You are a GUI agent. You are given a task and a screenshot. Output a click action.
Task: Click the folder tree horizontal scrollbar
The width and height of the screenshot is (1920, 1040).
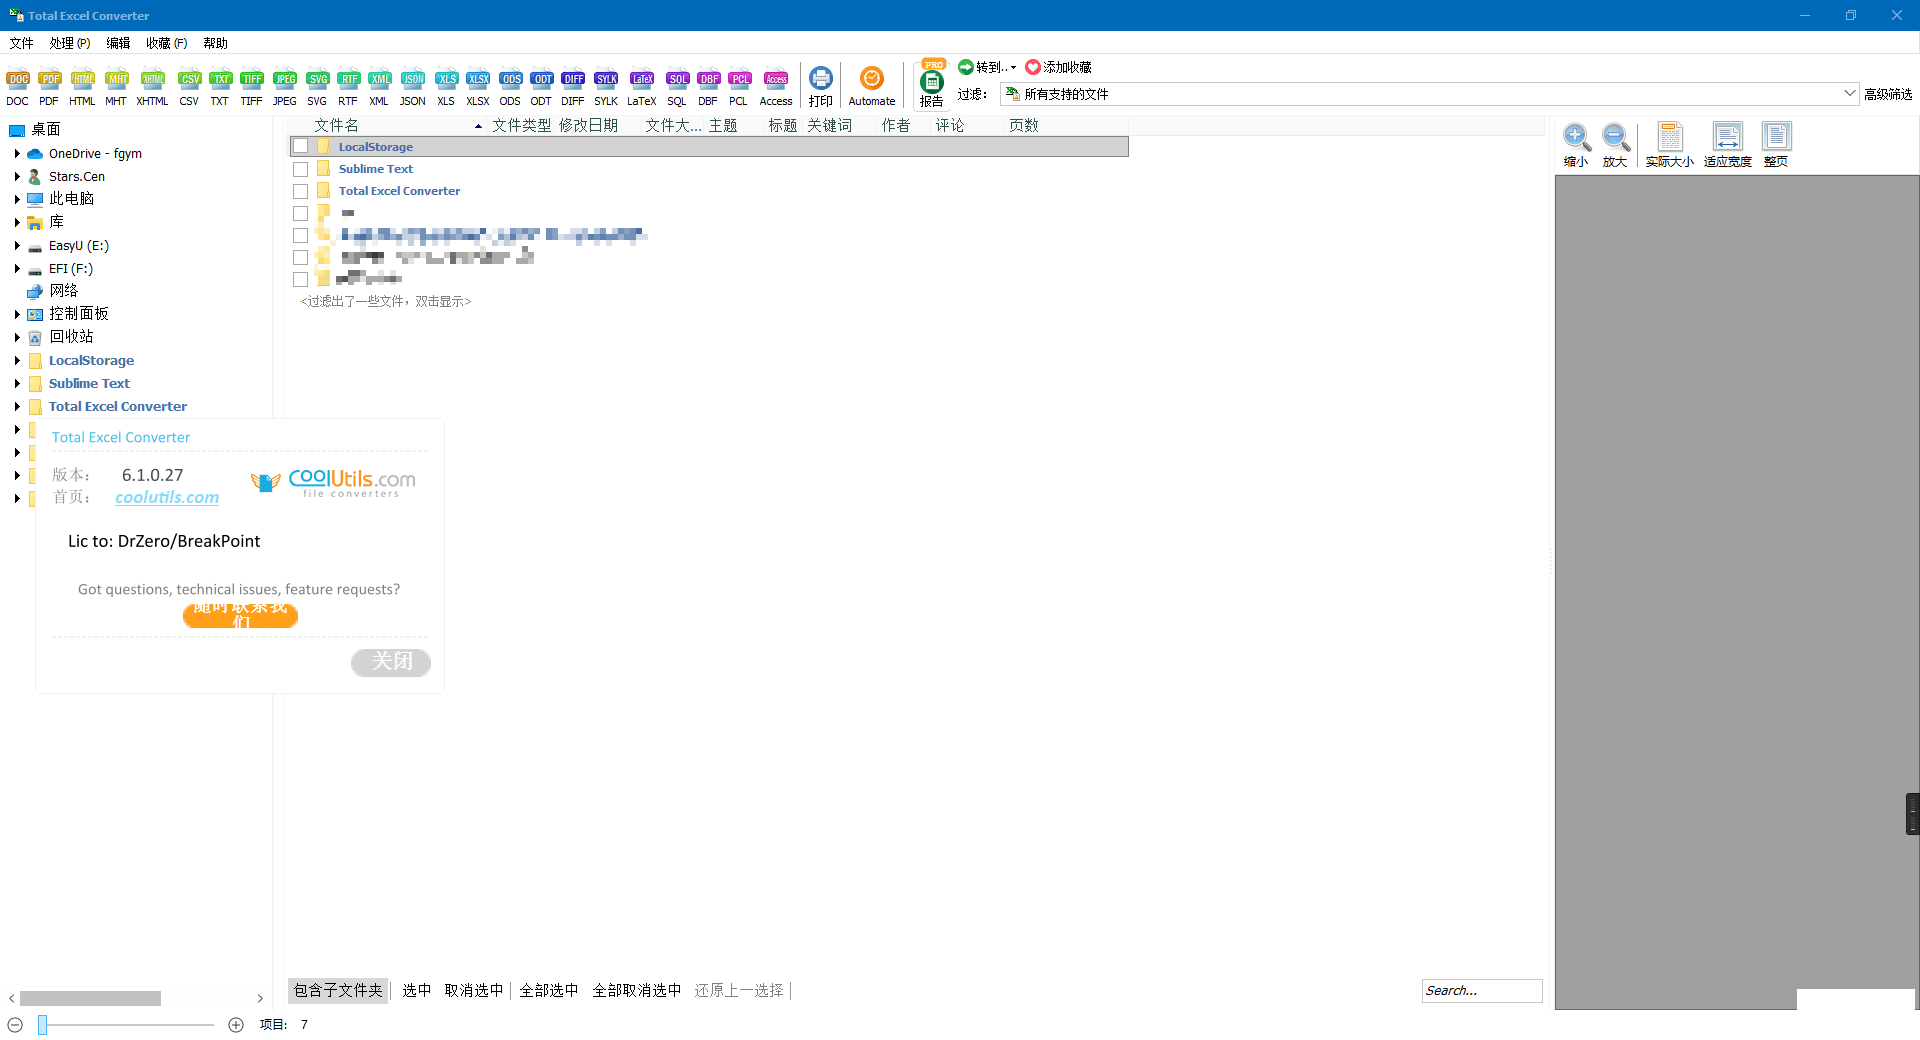coord(90,998)
